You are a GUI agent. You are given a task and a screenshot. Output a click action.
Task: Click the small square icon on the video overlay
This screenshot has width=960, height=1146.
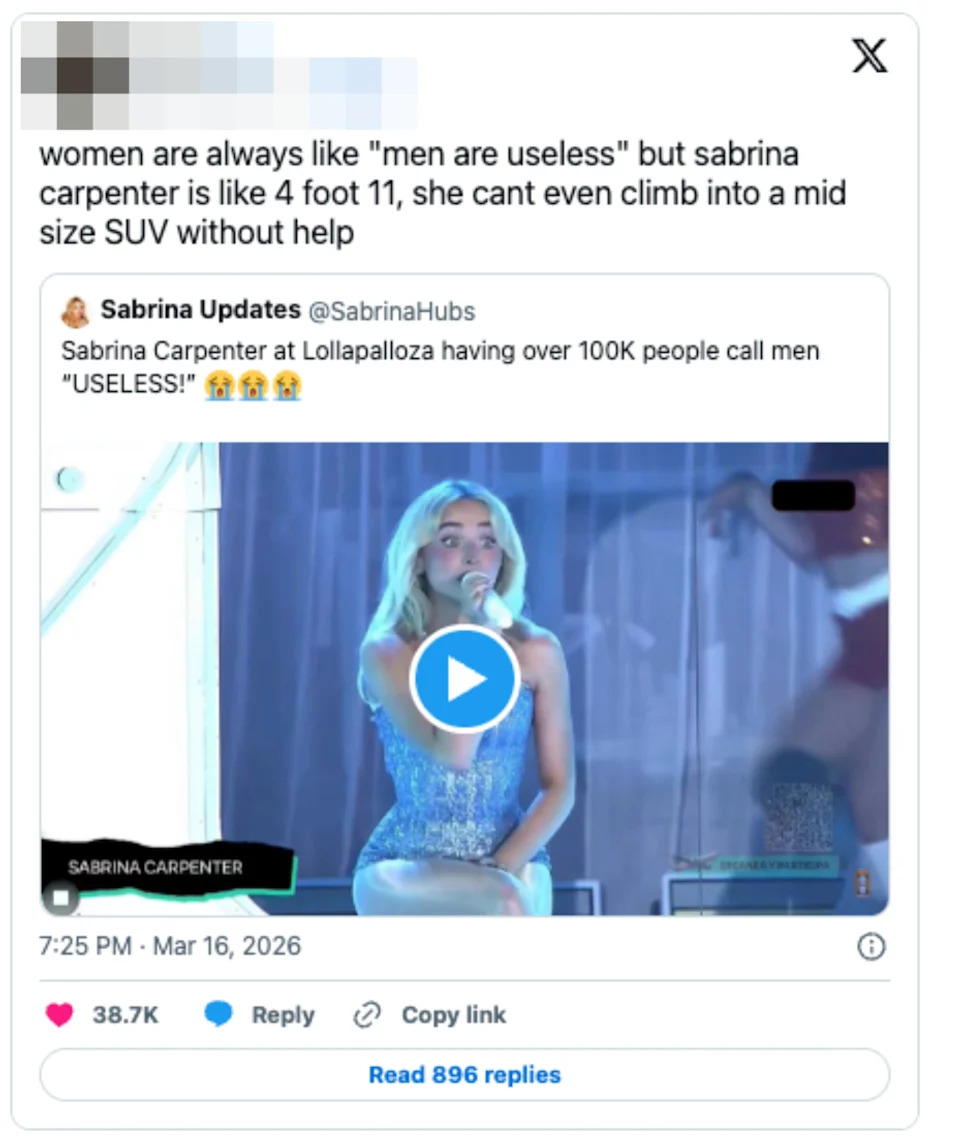[60, 898]
